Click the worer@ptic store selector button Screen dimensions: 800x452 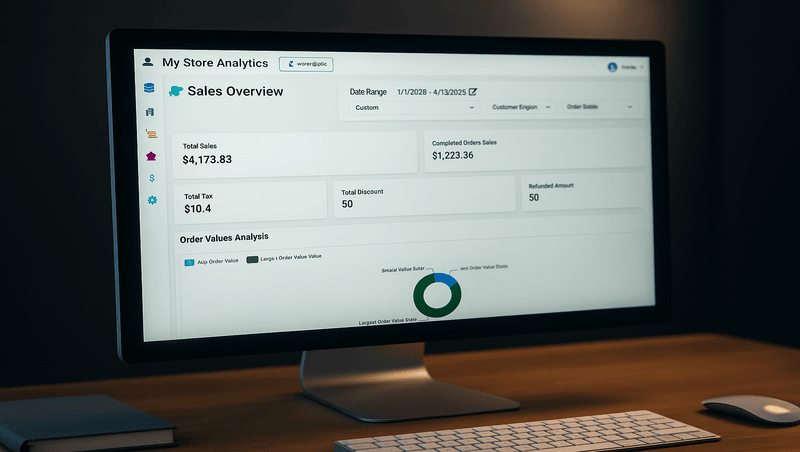[306, 64]
